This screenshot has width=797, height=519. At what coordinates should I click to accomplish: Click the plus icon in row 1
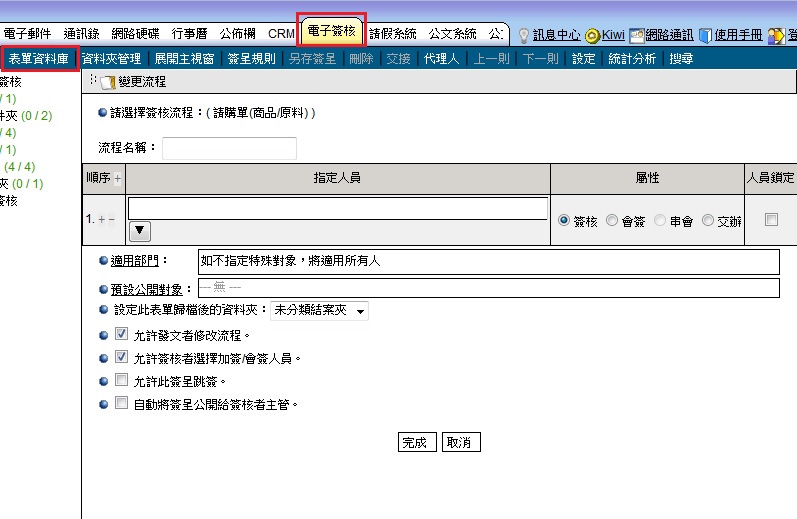100,219
